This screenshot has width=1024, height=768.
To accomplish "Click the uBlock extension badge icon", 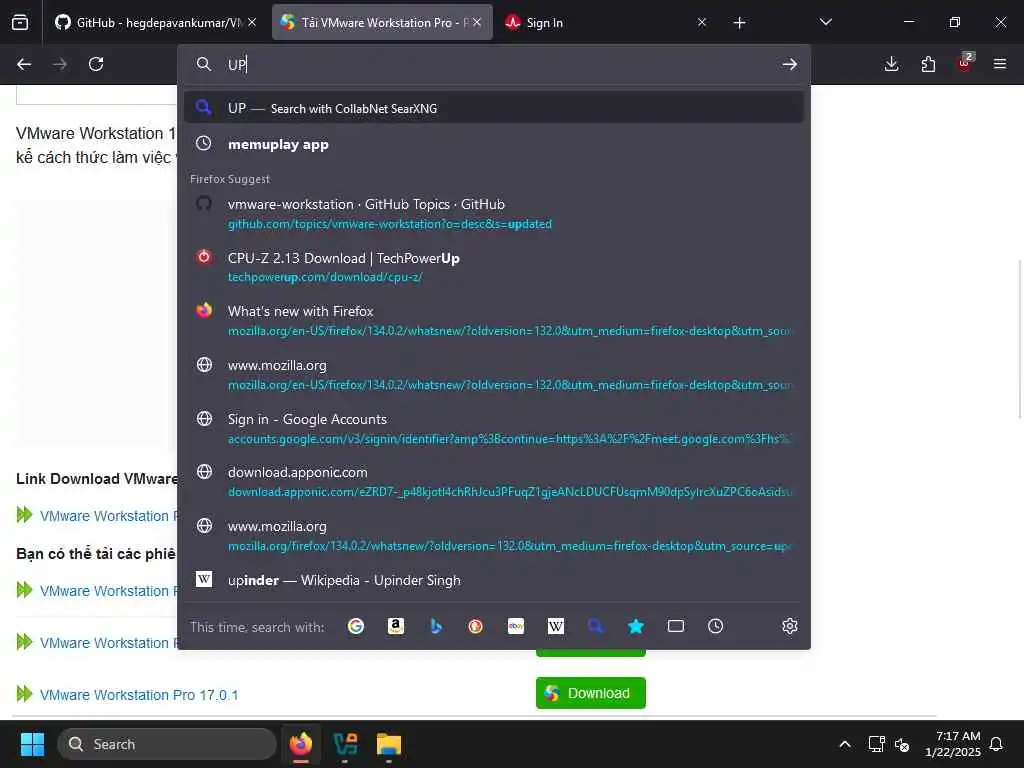I will coord(965,63).
